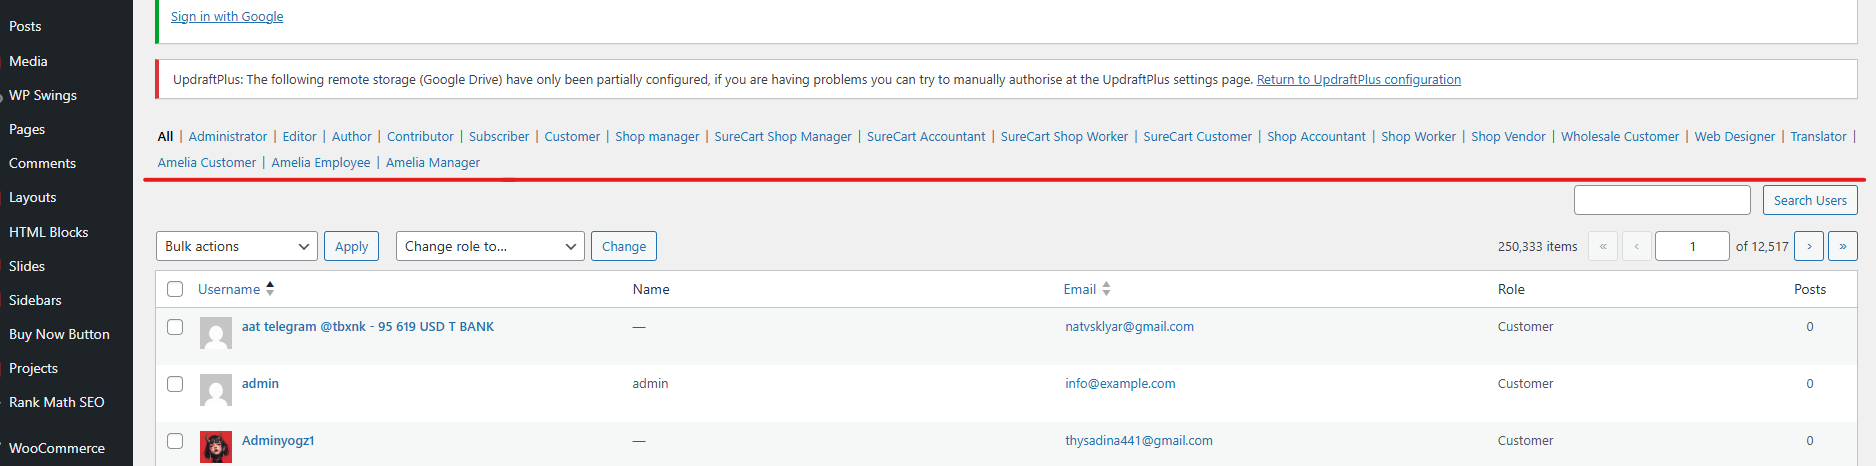
Task: Select the checkbox for admin user
Action: click(x=175, y=384)
